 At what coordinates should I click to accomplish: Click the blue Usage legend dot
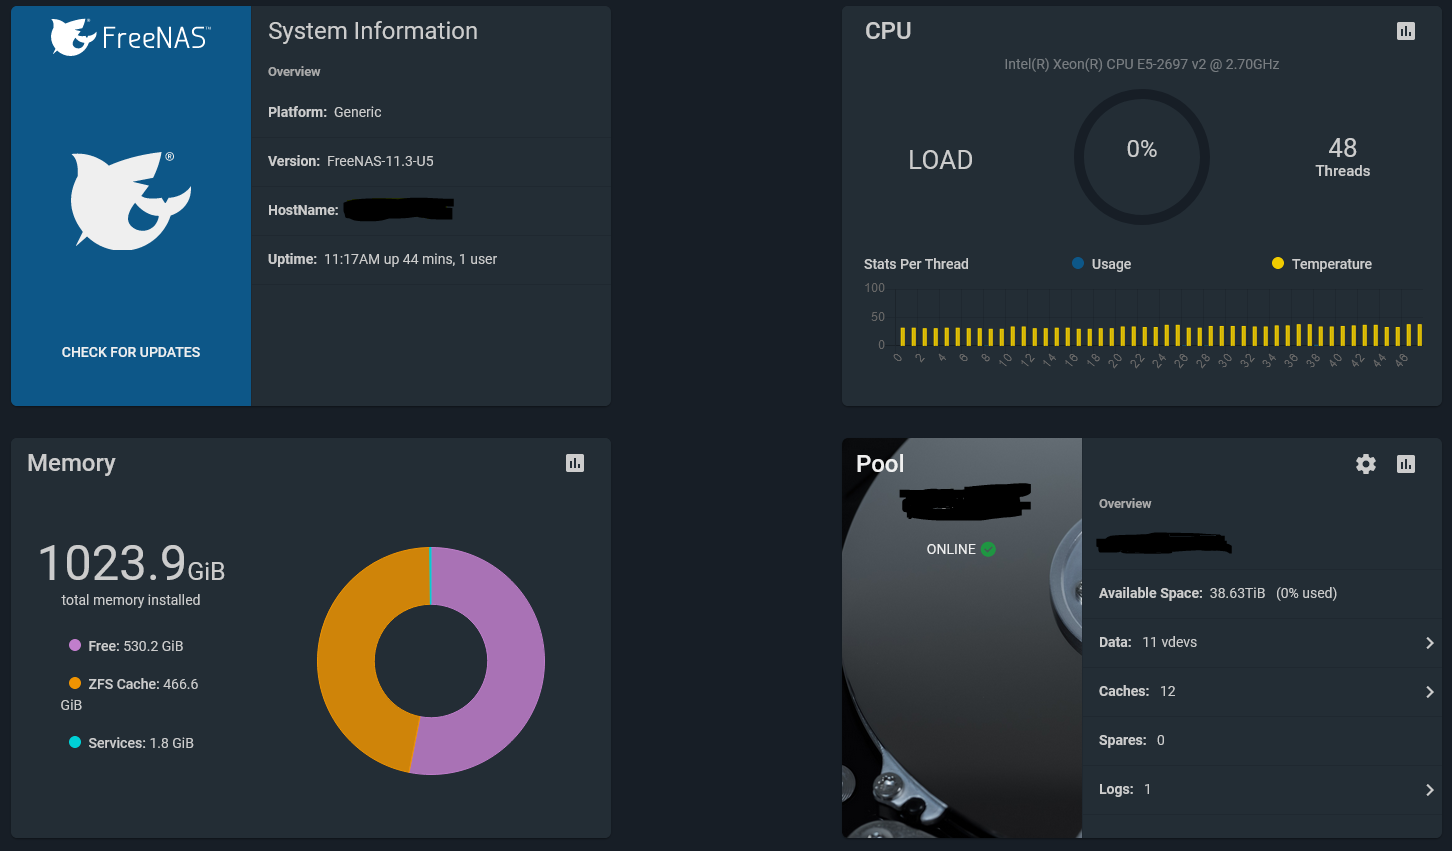pos(1078,263)
